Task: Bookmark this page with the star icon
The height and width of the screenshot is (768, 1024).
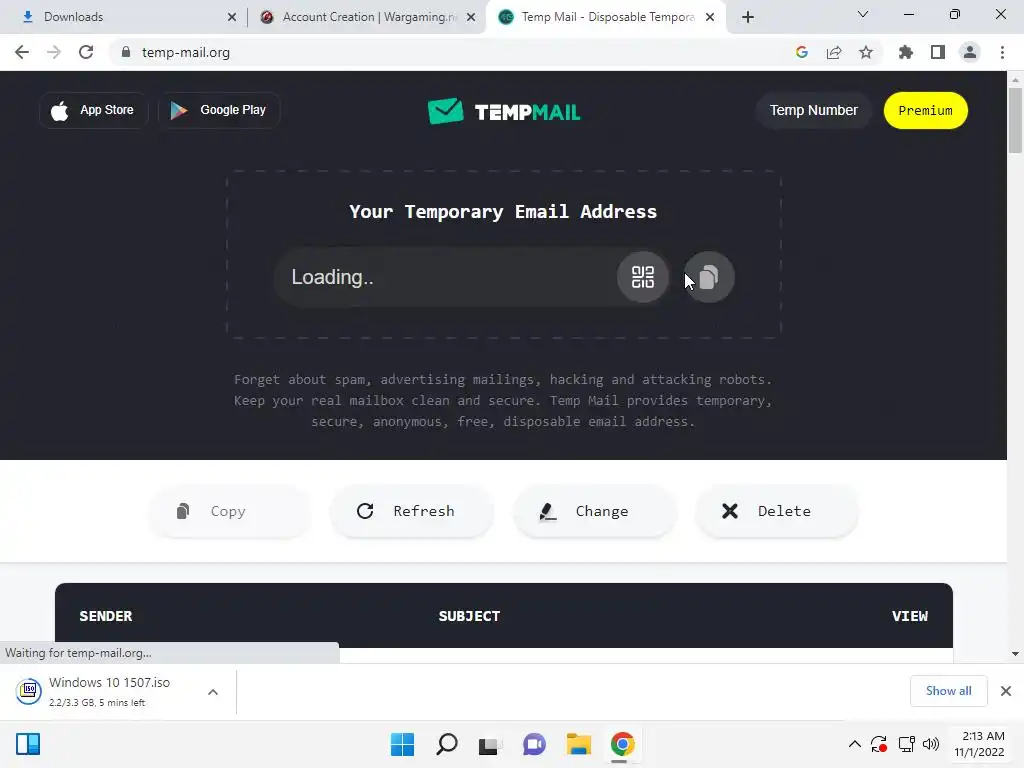Action: [x=866, y=52]
